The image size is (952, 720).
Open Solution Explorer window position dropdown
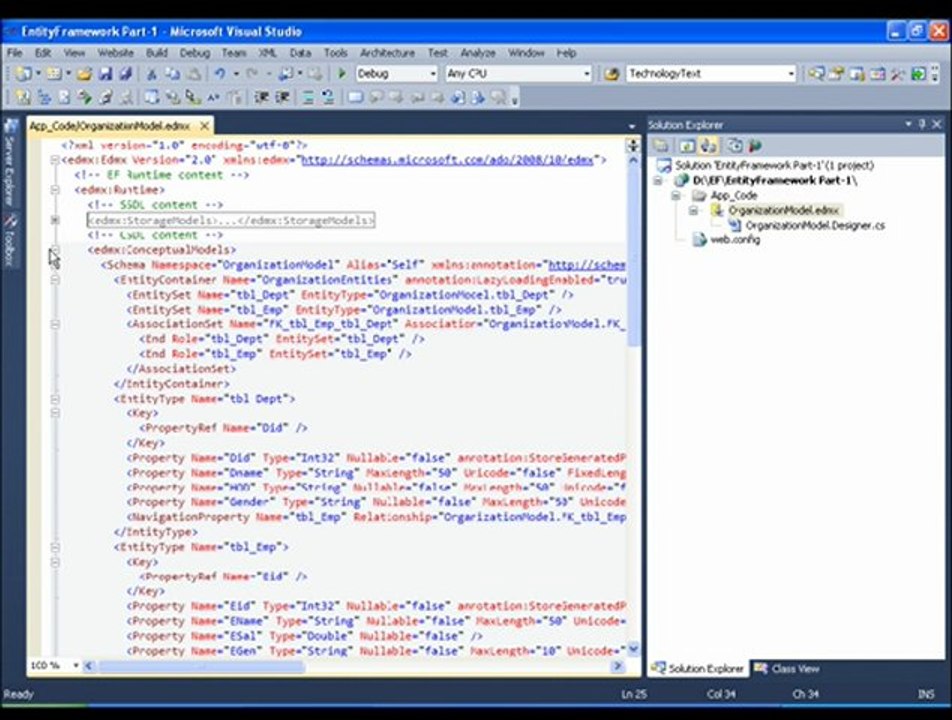point(908,124)
